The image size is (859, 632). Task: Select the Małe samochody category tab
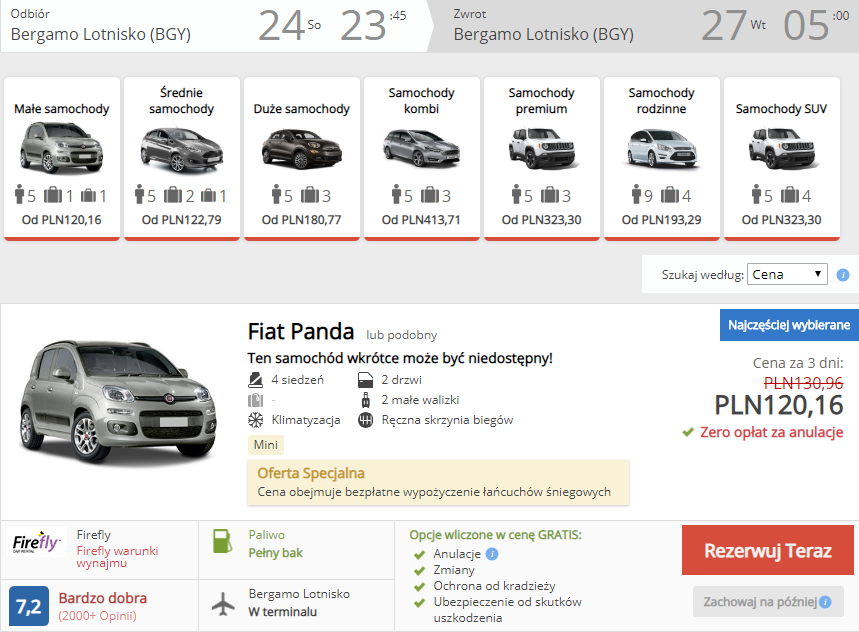(x=62, y=158)
